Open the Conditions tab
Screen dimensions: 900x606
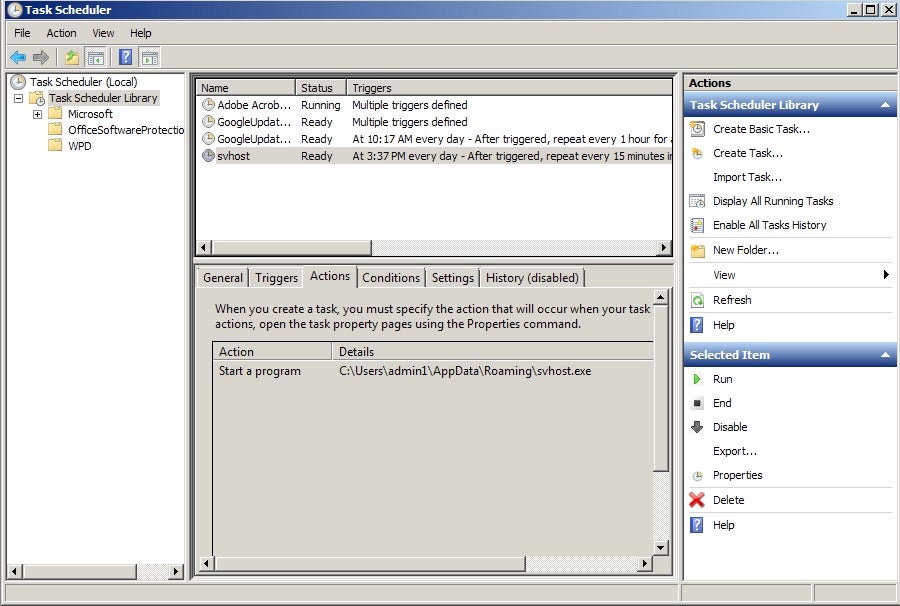tap(391, 278)
